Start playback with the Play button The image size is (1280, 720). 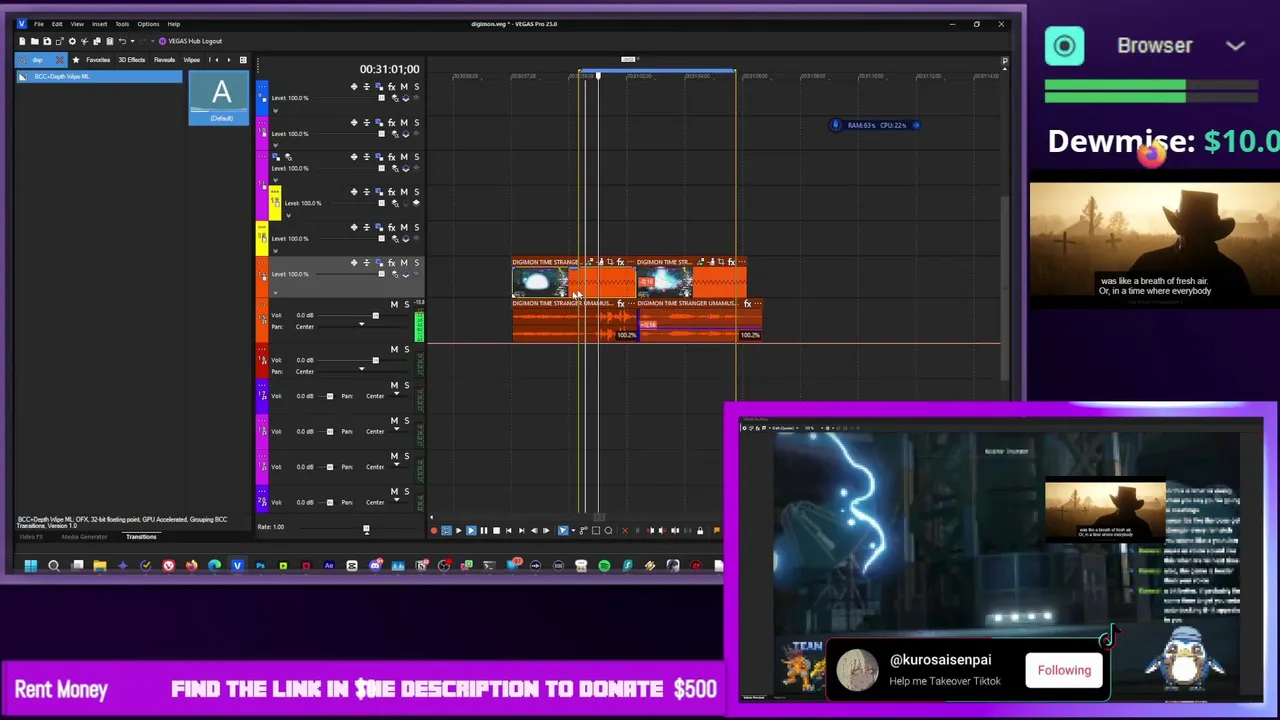coord(471,531)
